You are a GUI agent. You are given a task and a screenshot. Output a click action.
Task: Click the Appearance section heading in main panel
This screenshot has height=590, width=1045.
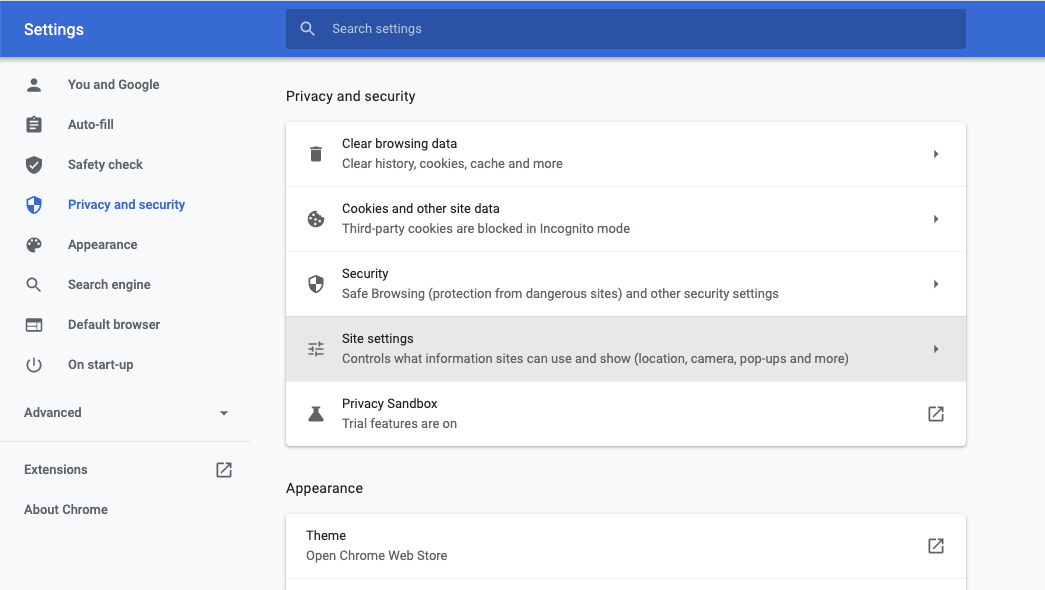pos(325,488)
